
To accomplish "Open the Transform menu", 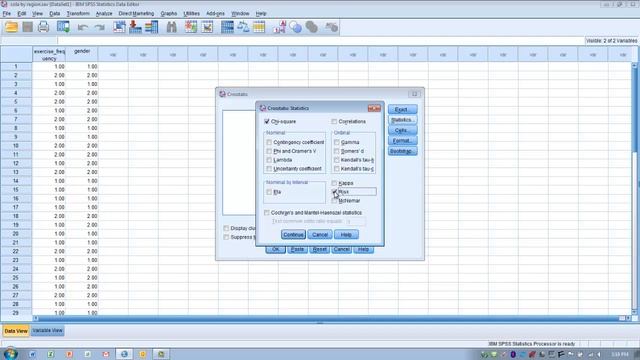I will coord(78,13).
